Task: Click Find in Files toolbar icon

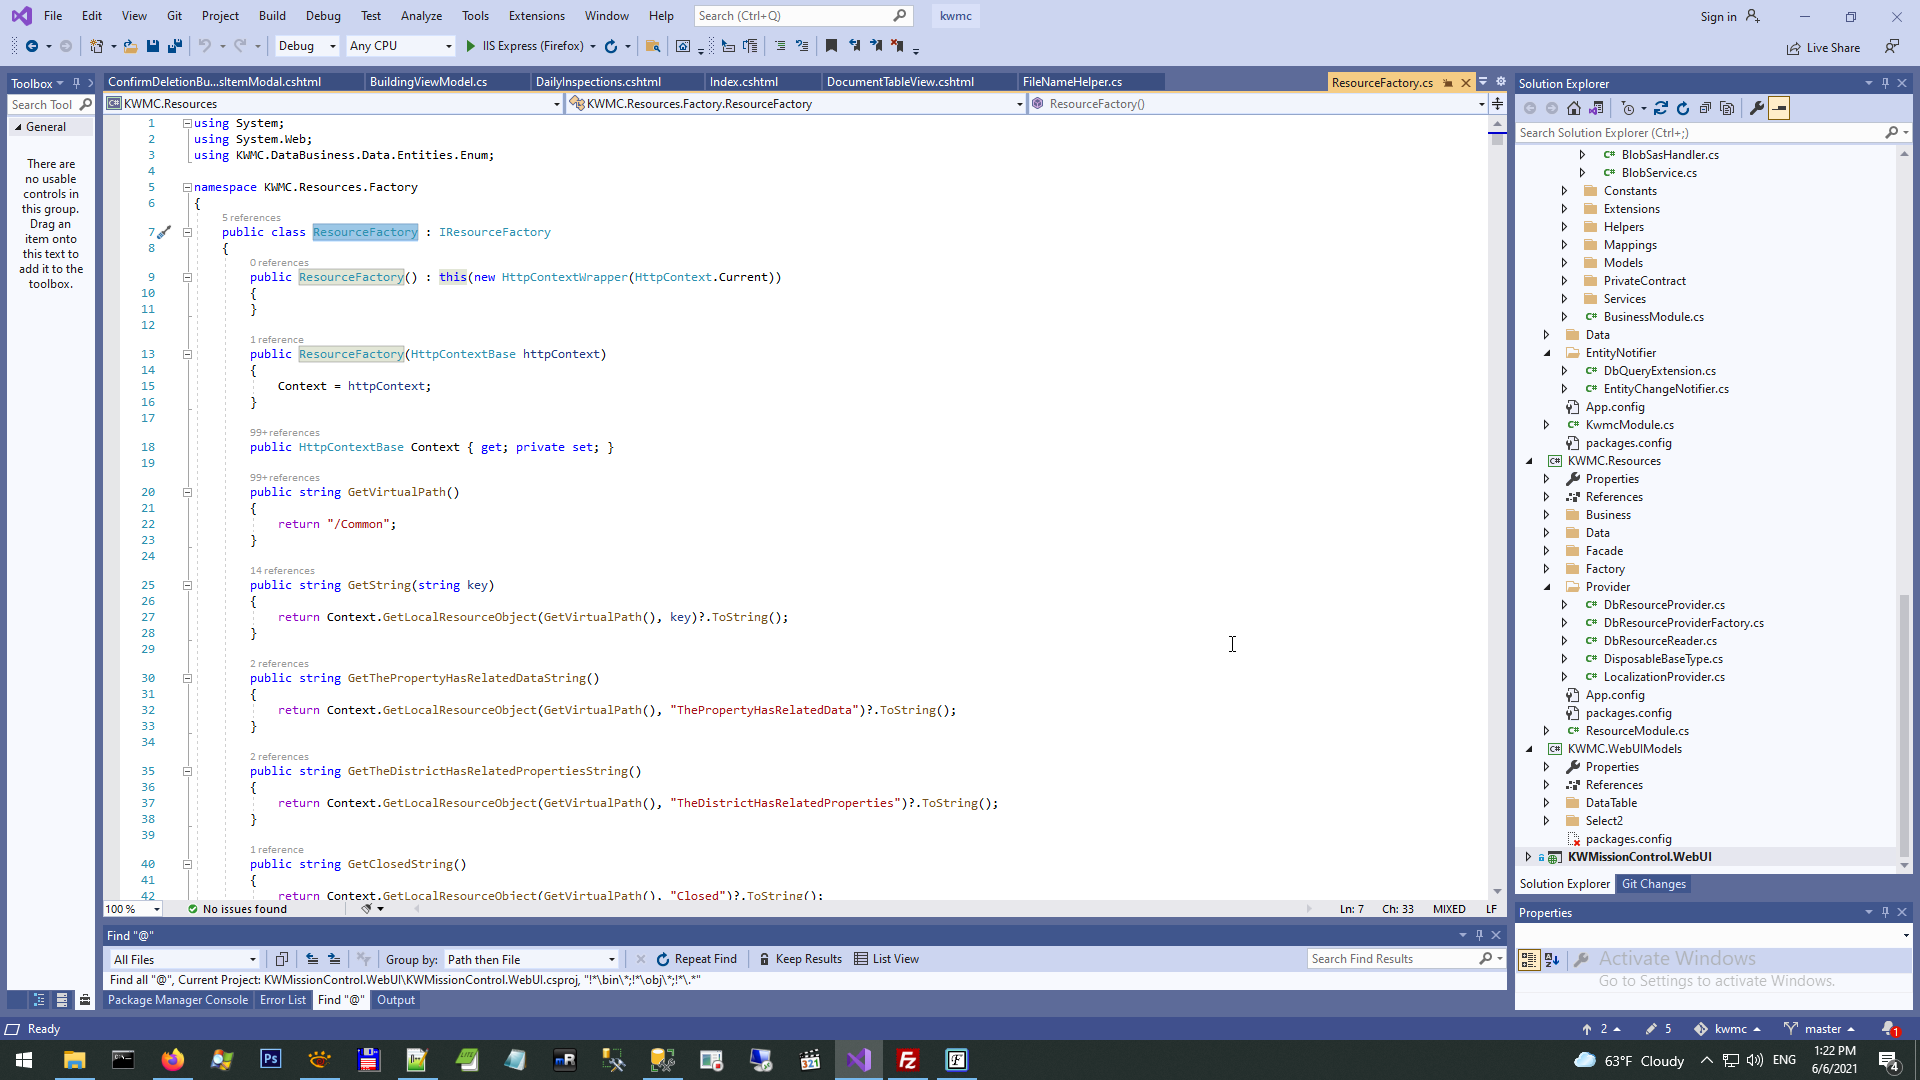Action: [653, 46]
